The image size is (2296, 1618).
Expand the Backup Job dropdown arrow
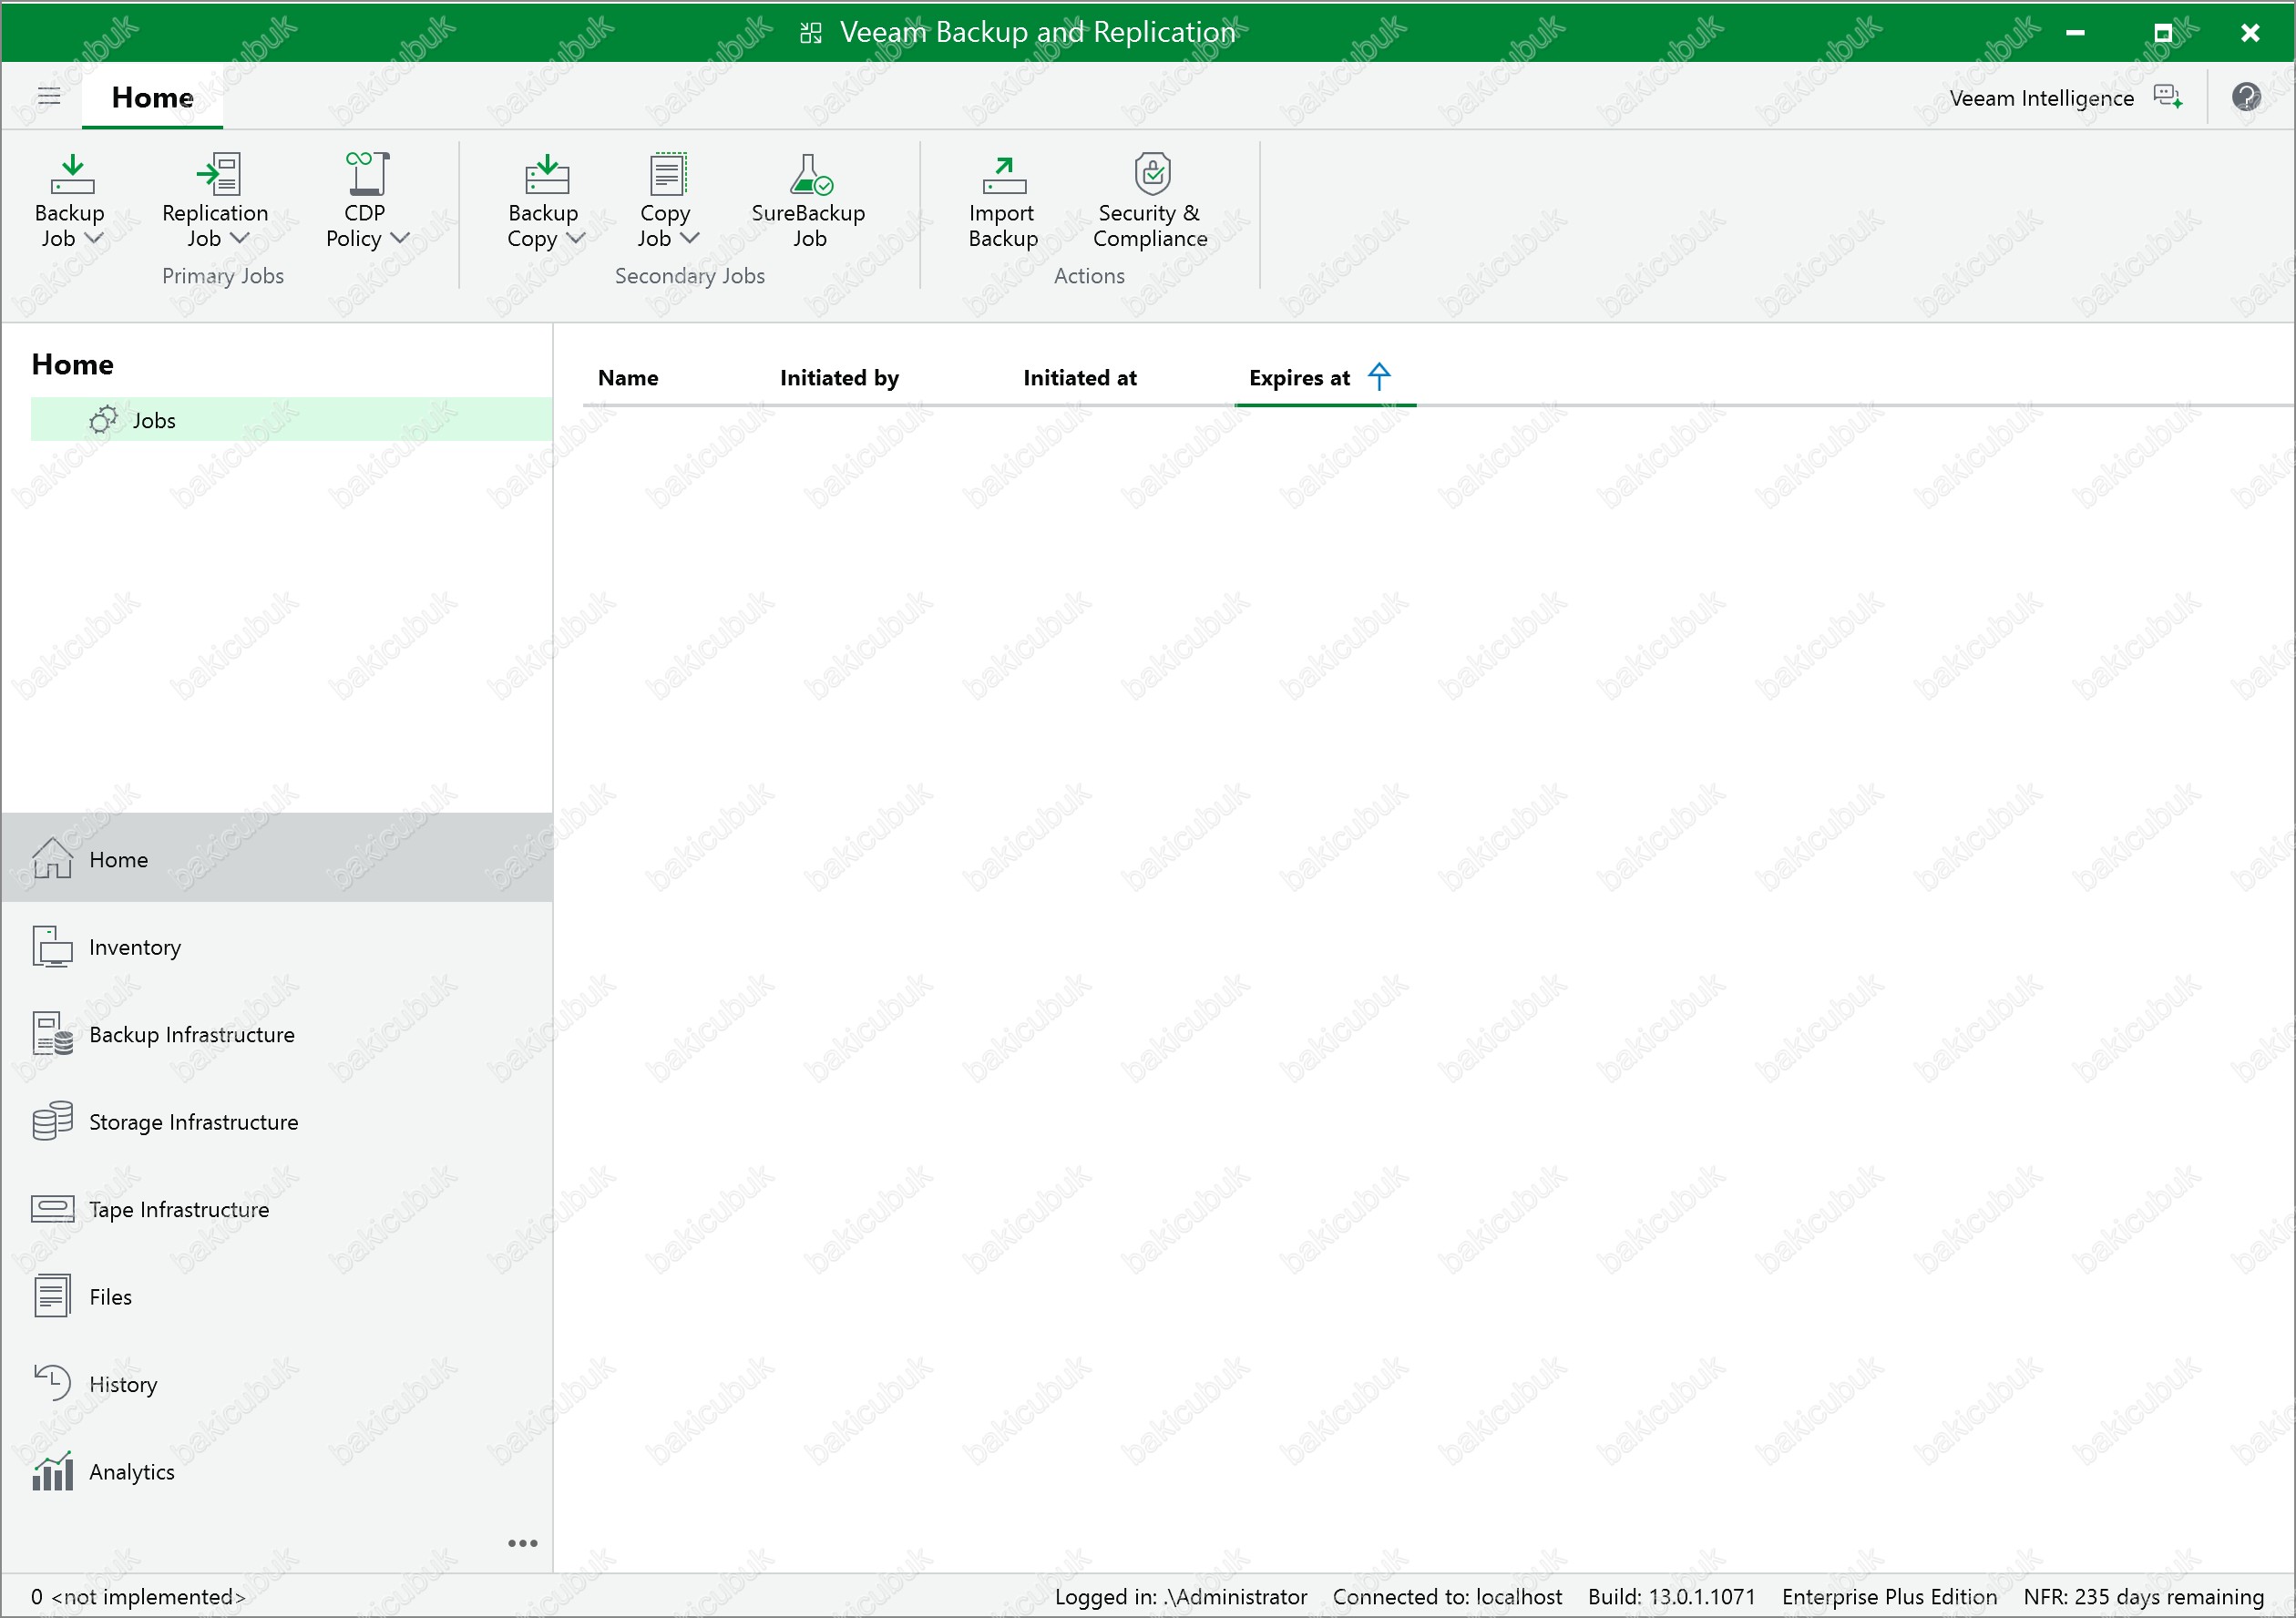(x=94, y=238)
